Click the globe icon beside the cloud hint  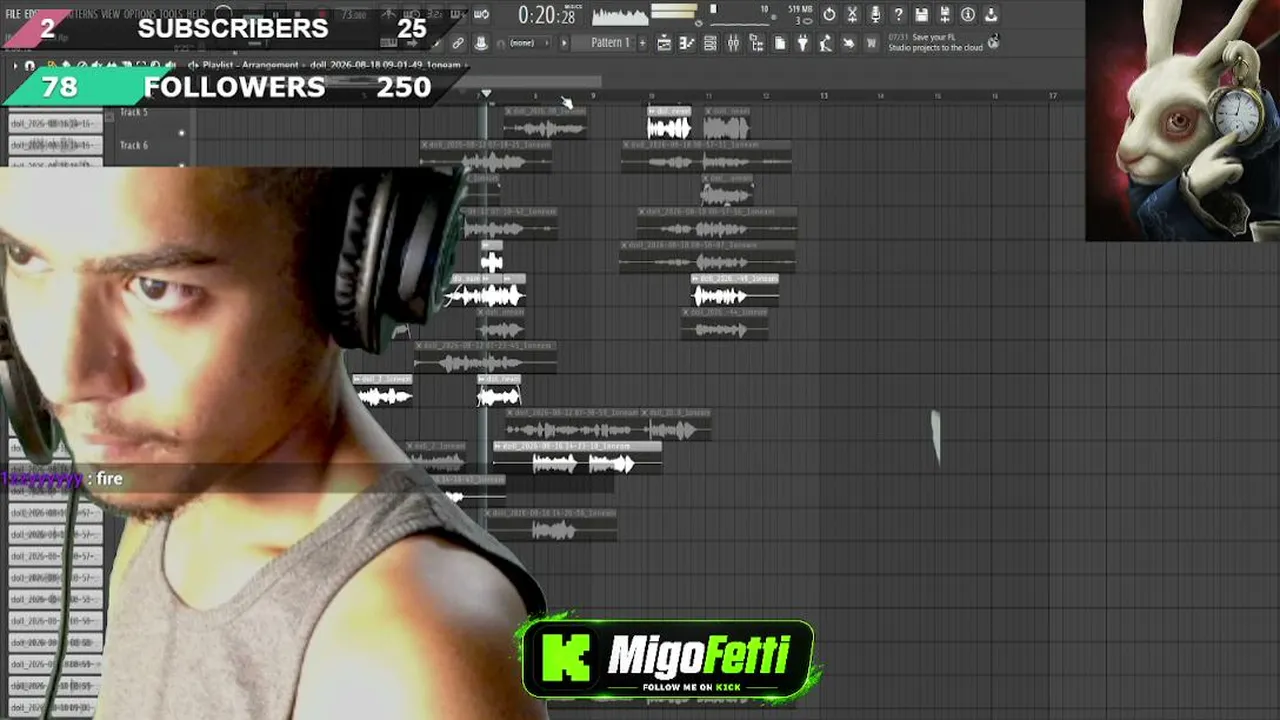[x=993, y=42]
